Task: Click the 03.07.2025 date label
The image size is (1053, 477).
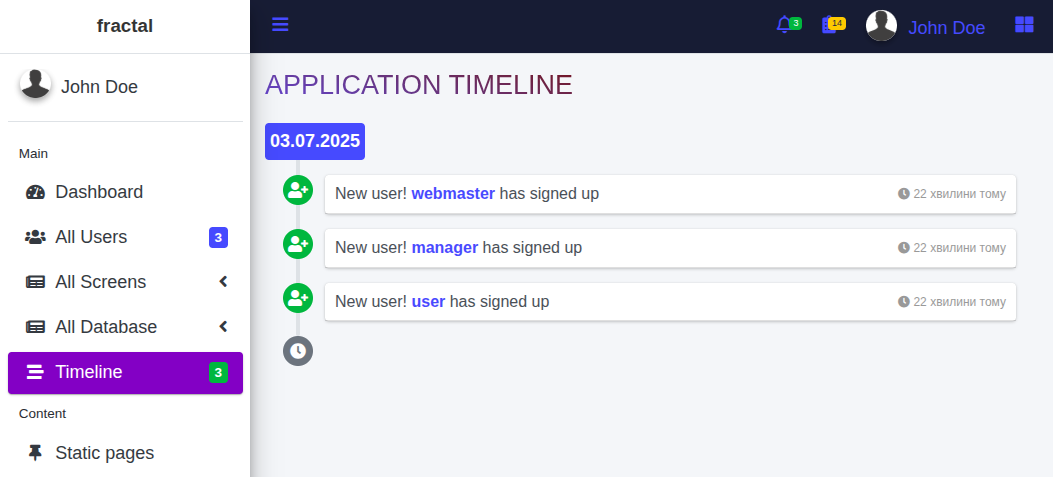Action: tap(315, 141)
